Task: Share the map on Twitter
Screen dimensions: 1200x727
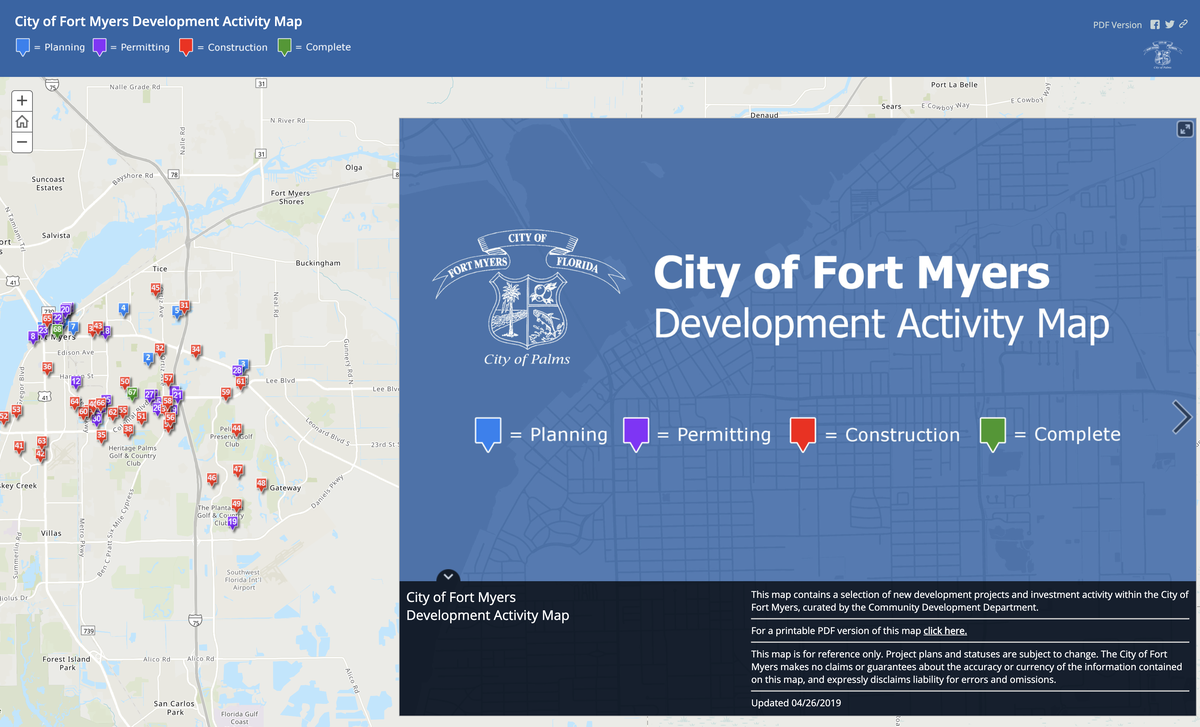Action: pyautogui.click(x=1170, y=25)
